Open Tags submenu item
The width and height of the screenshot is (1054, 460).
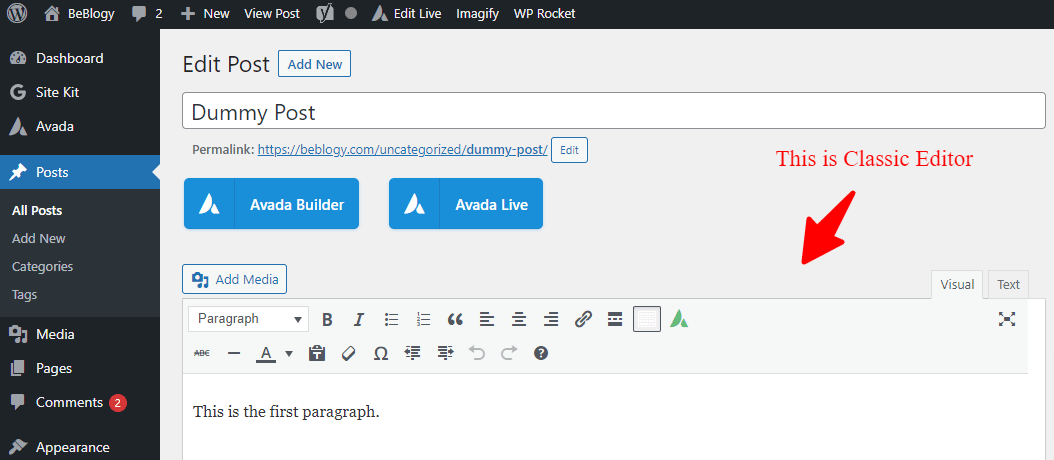pos(24,295)
